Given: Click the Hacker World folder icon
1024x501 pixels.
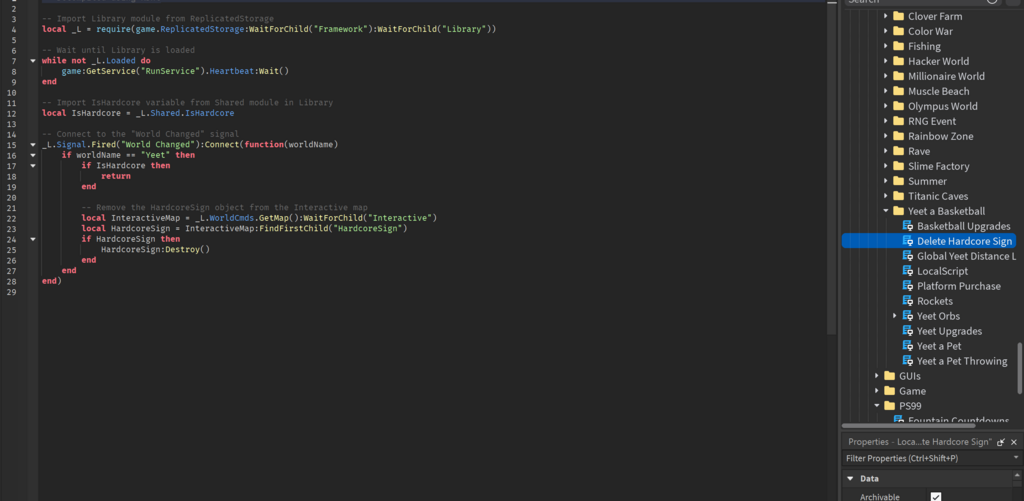Looking at the screenshot, I should pyautogui.click(x=898, y=61).
